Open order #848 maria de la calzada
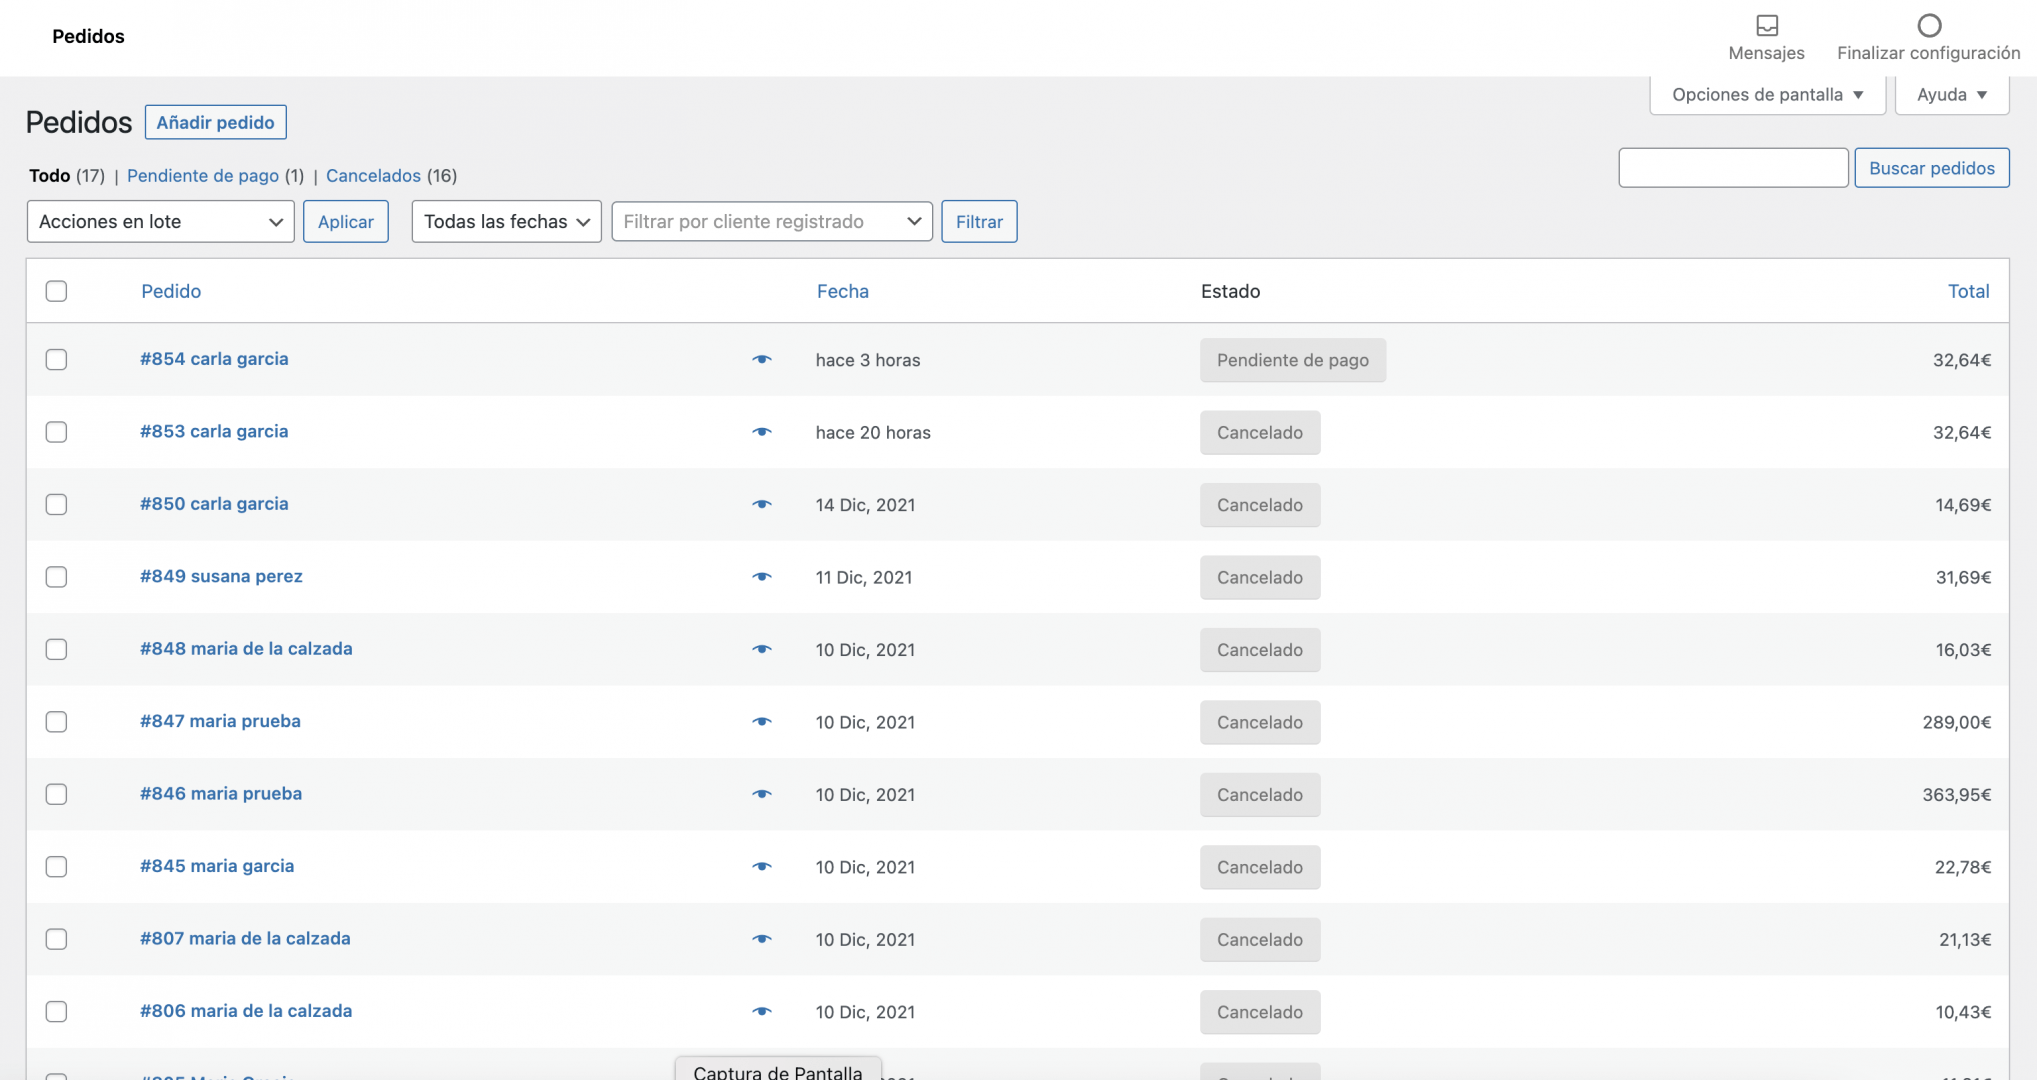The image size is (2037, 1080). pyautogui.click(x=246, y=649)
